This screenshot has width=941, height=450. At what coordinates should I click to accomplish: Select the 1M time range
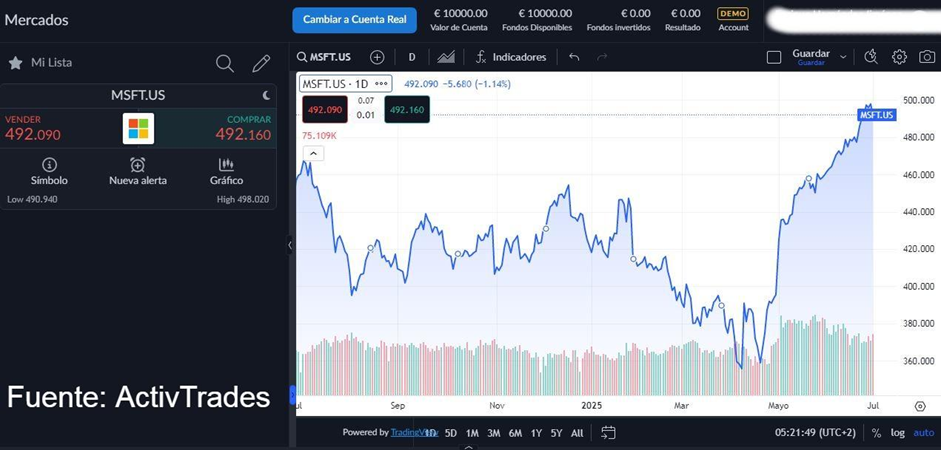472,433
